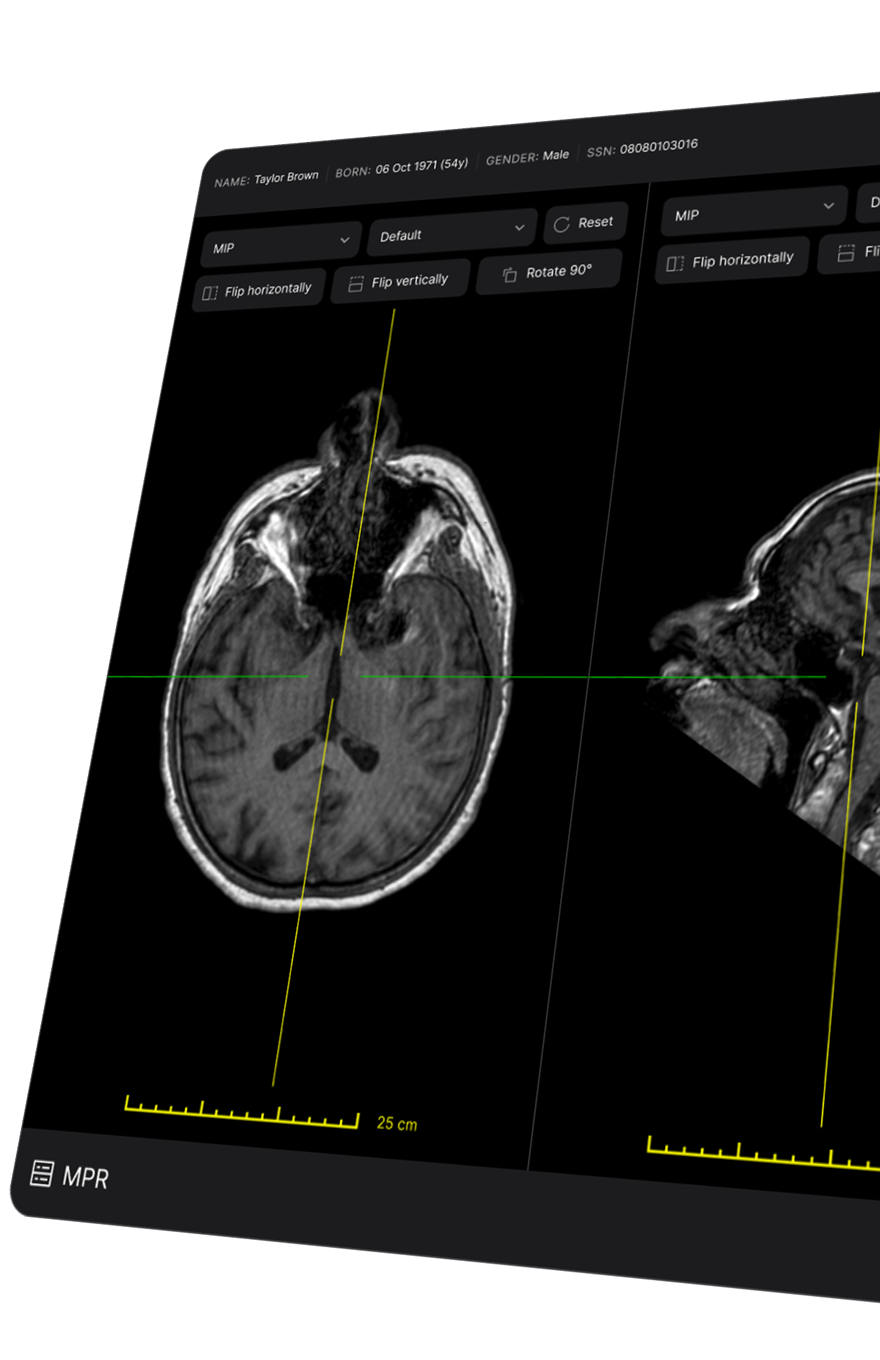Screen dimensions: 880x1360
Task: Click the 25 cm scale label
Action: click(397, 1124)
